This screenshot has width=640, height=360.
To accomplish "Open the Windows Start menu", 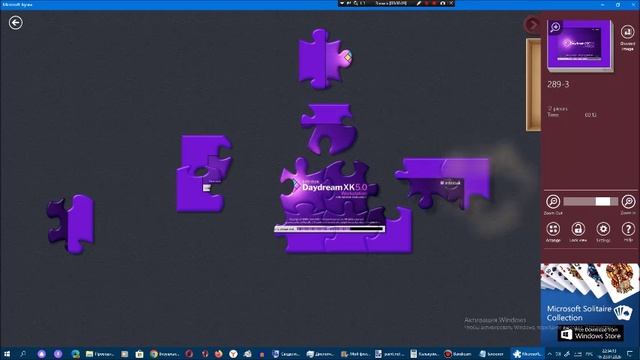I will coord(7,353).
